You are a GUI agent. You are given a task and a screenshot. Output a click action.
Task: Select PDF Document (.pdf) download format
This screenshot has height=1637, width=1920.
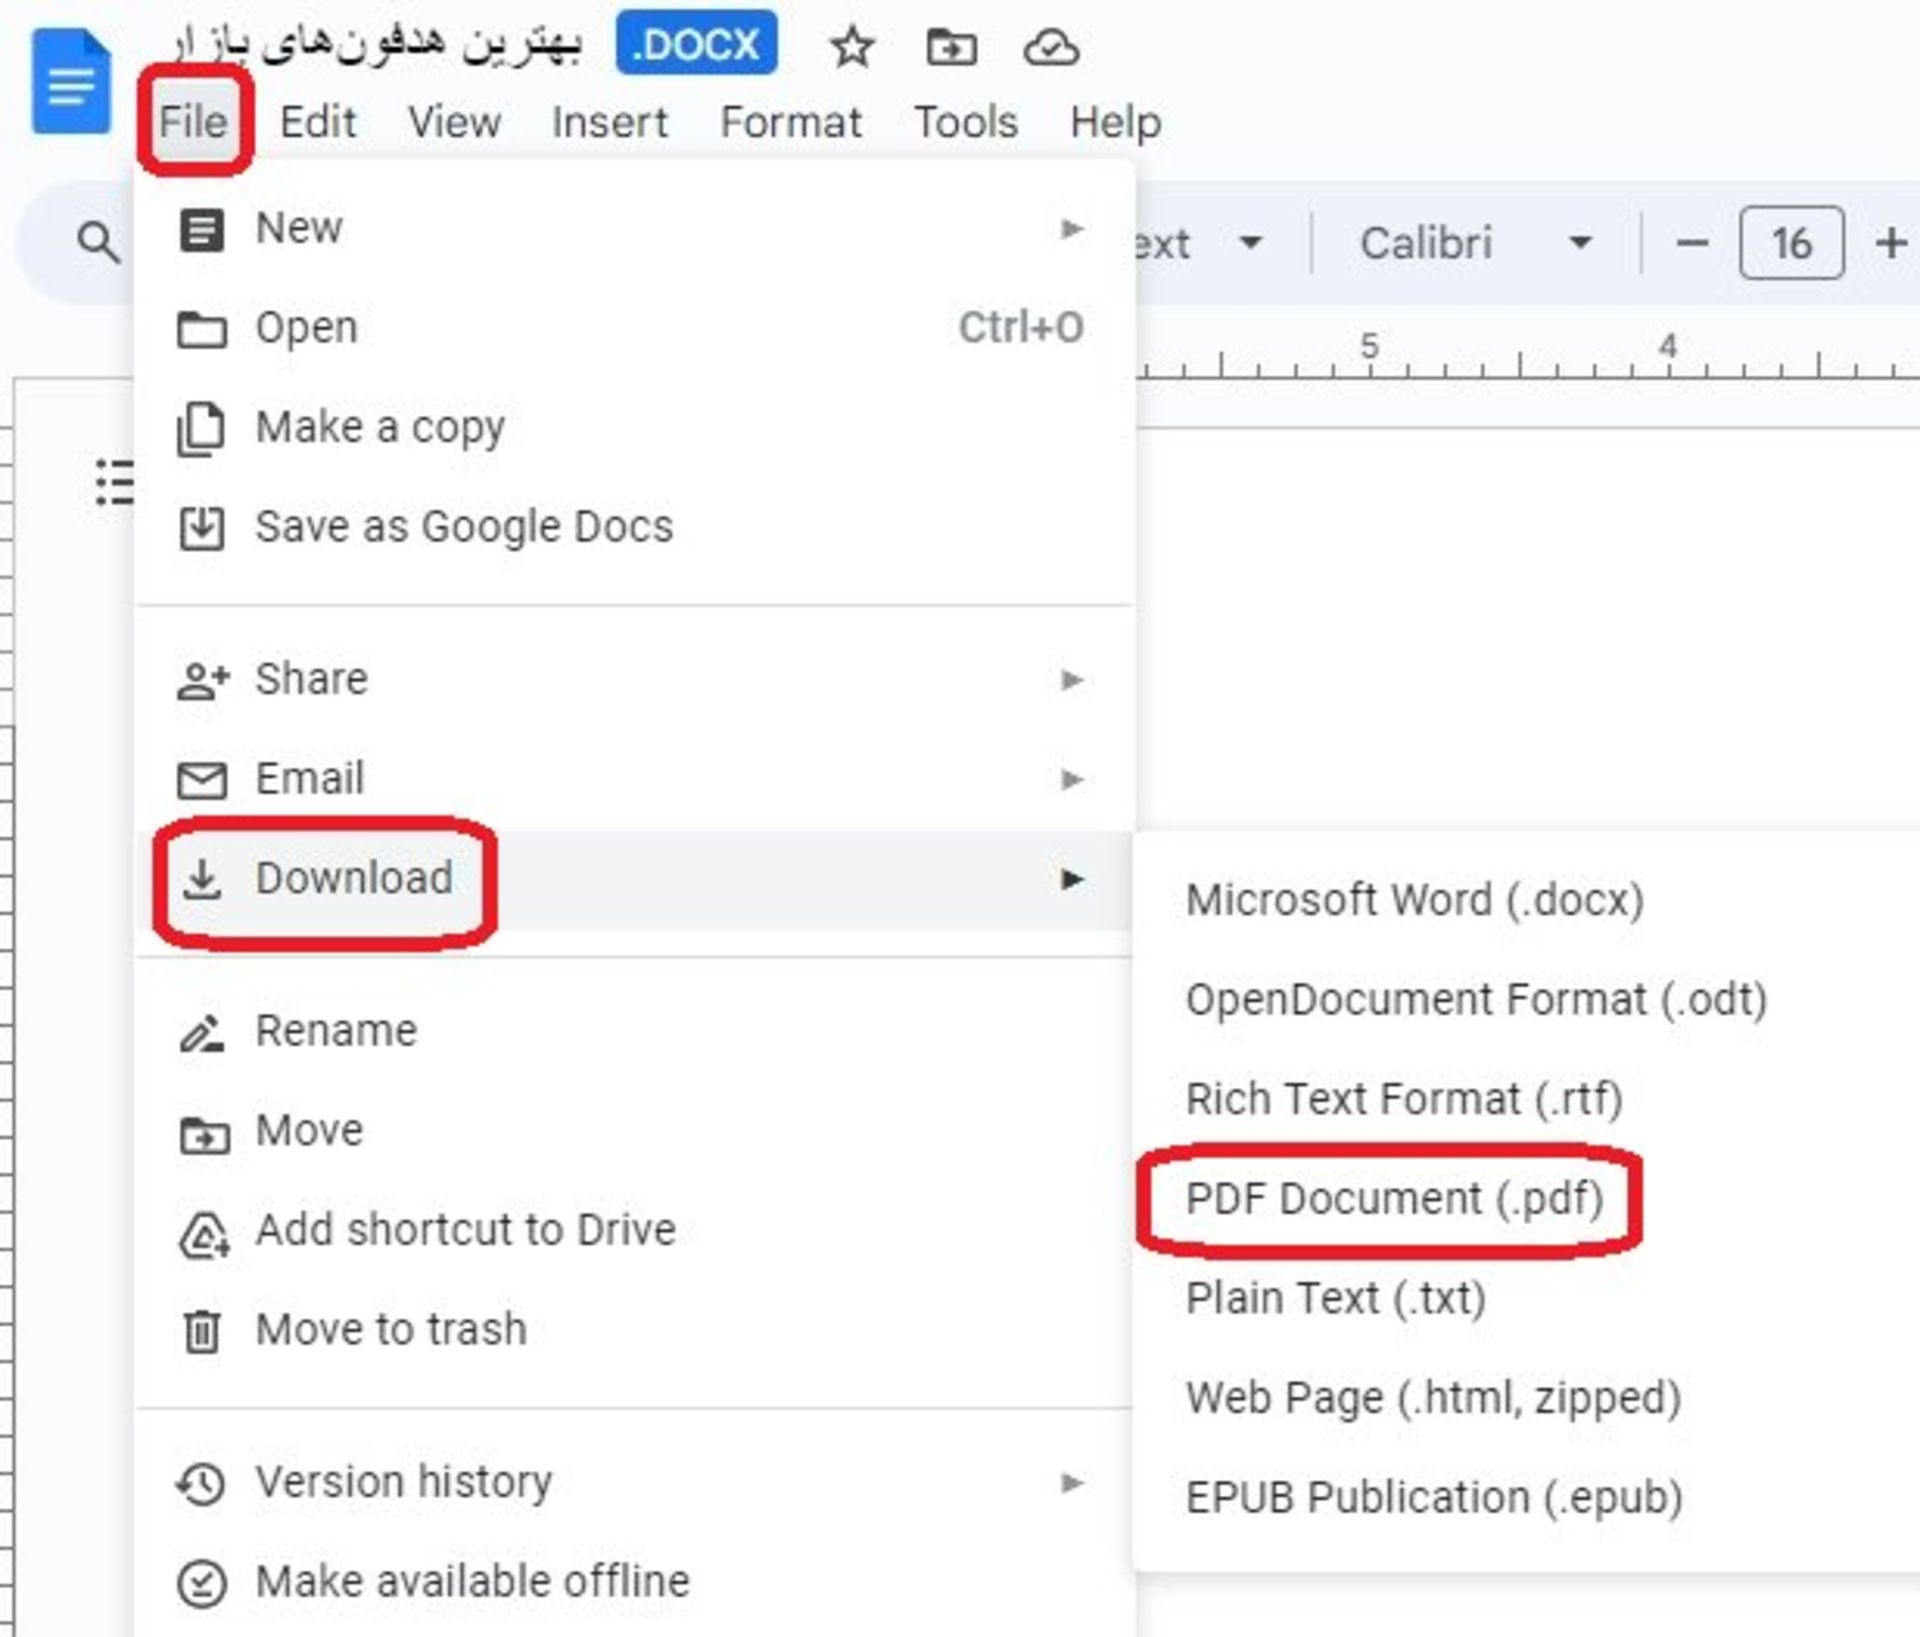pos(1394,1199)
